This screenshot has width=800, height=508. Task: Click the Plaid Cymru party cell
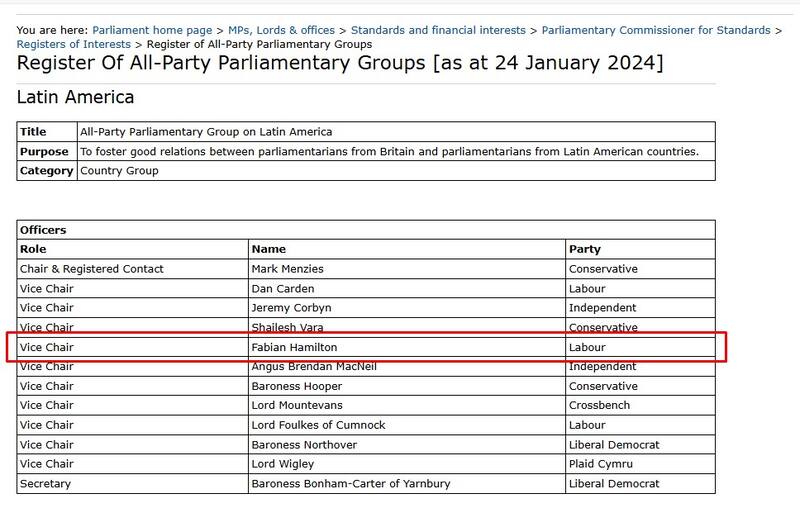point(601,465)
